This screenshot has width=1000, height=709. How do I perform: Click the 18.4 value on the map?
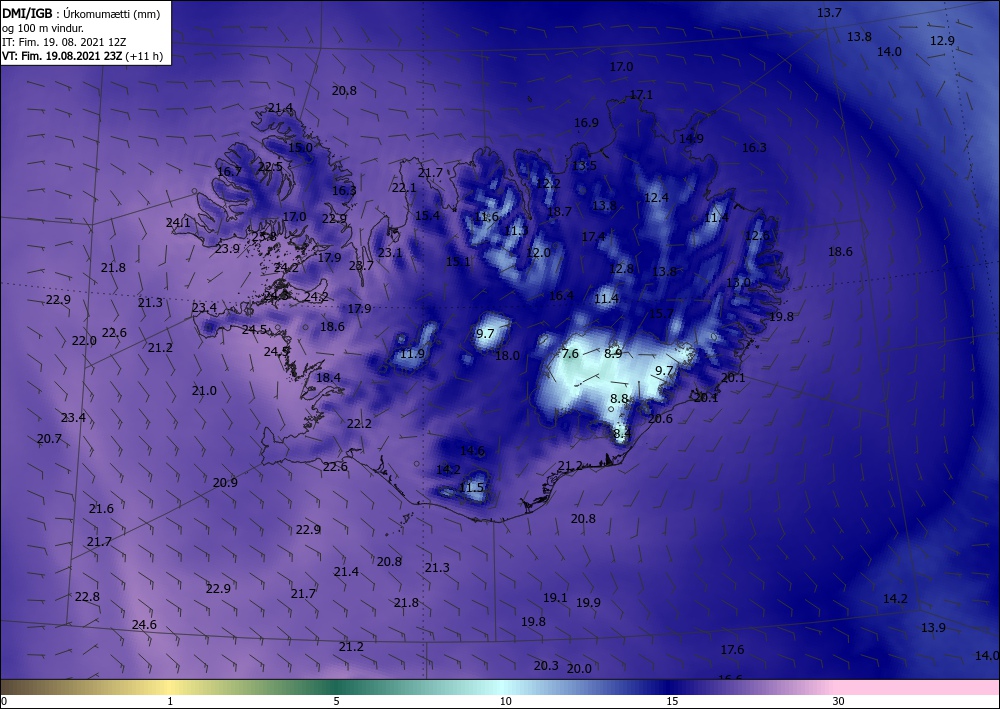tap(328, 377)
